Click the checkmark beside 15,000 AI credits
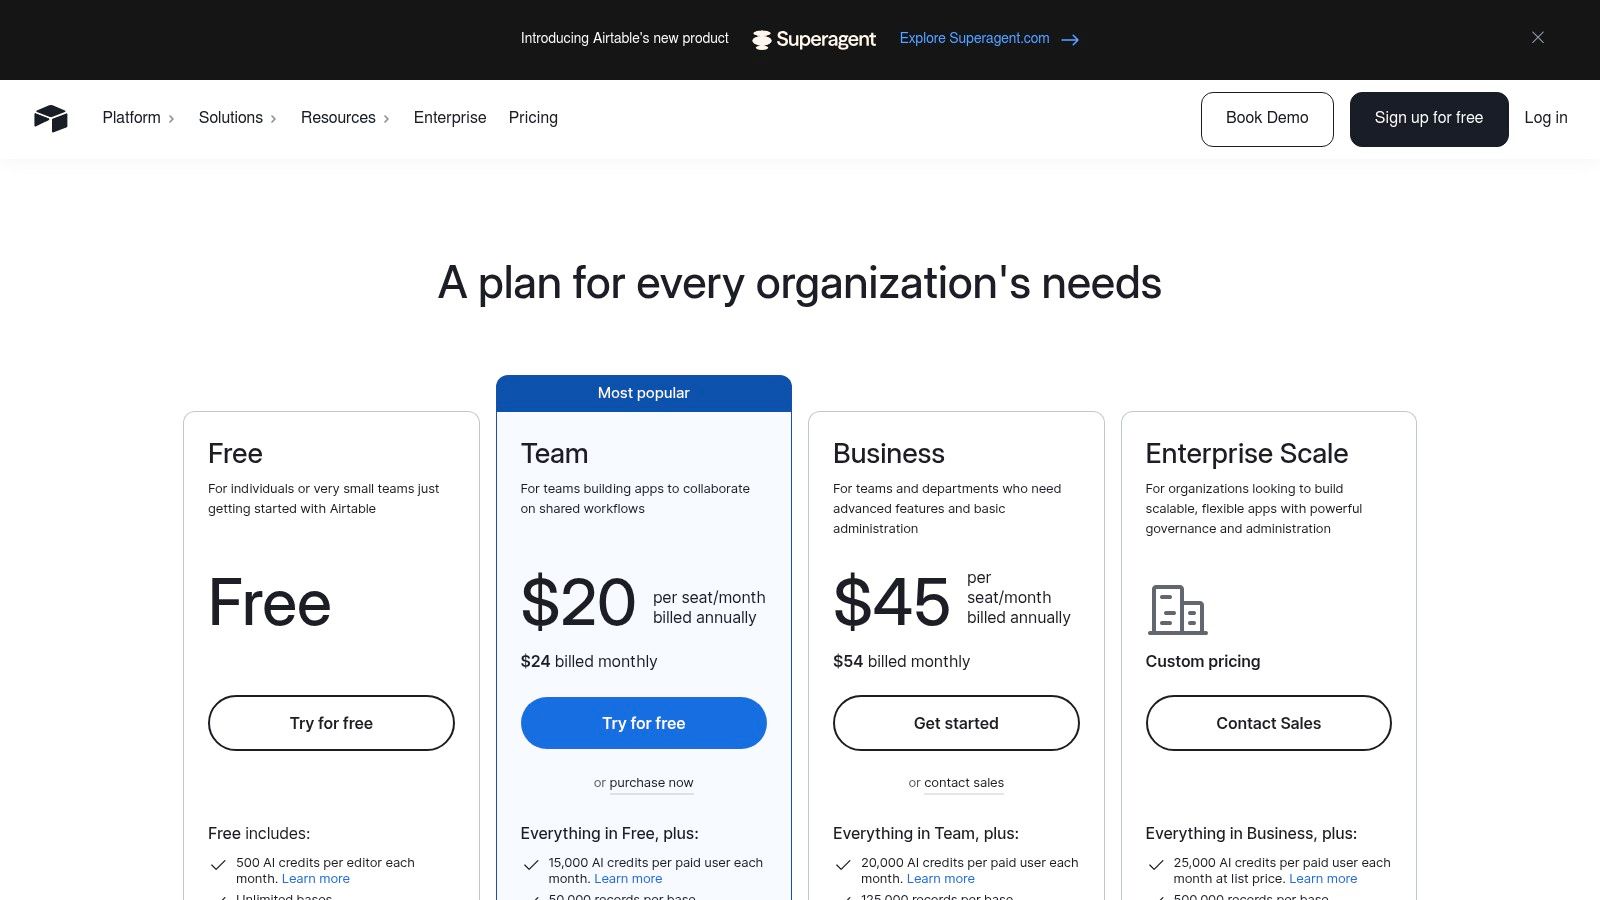Image resolution: width=1600 pixels, height=900 pixels. click(x=530, y=864)
